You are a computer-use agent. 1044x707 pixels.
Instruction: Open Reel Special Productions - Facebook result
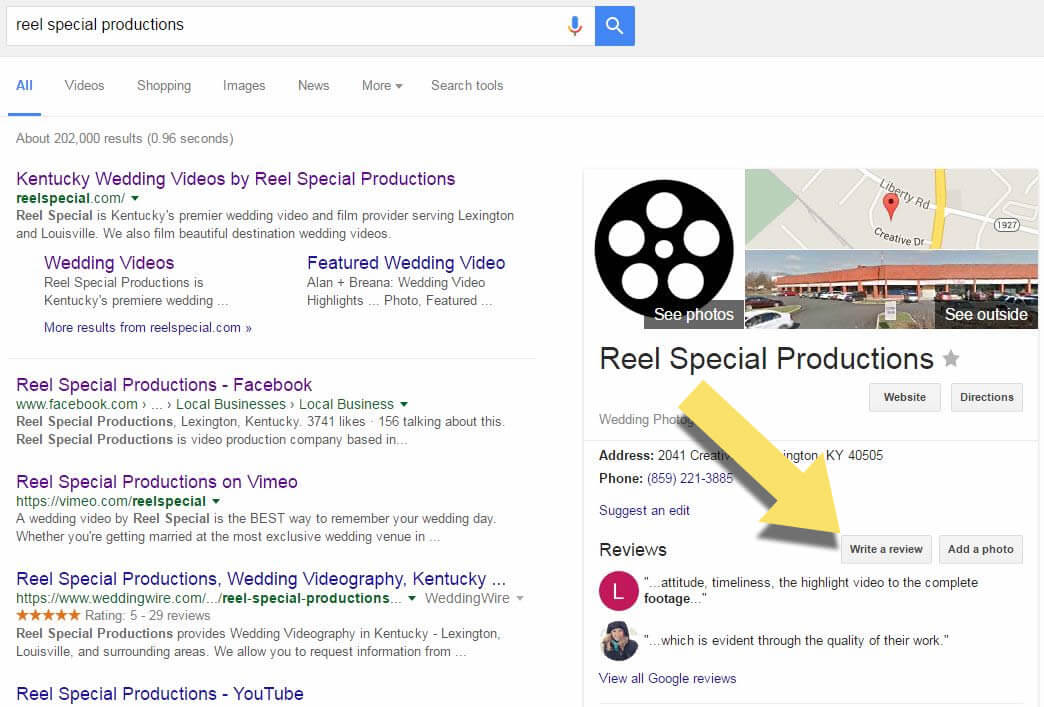pos(164,385)
